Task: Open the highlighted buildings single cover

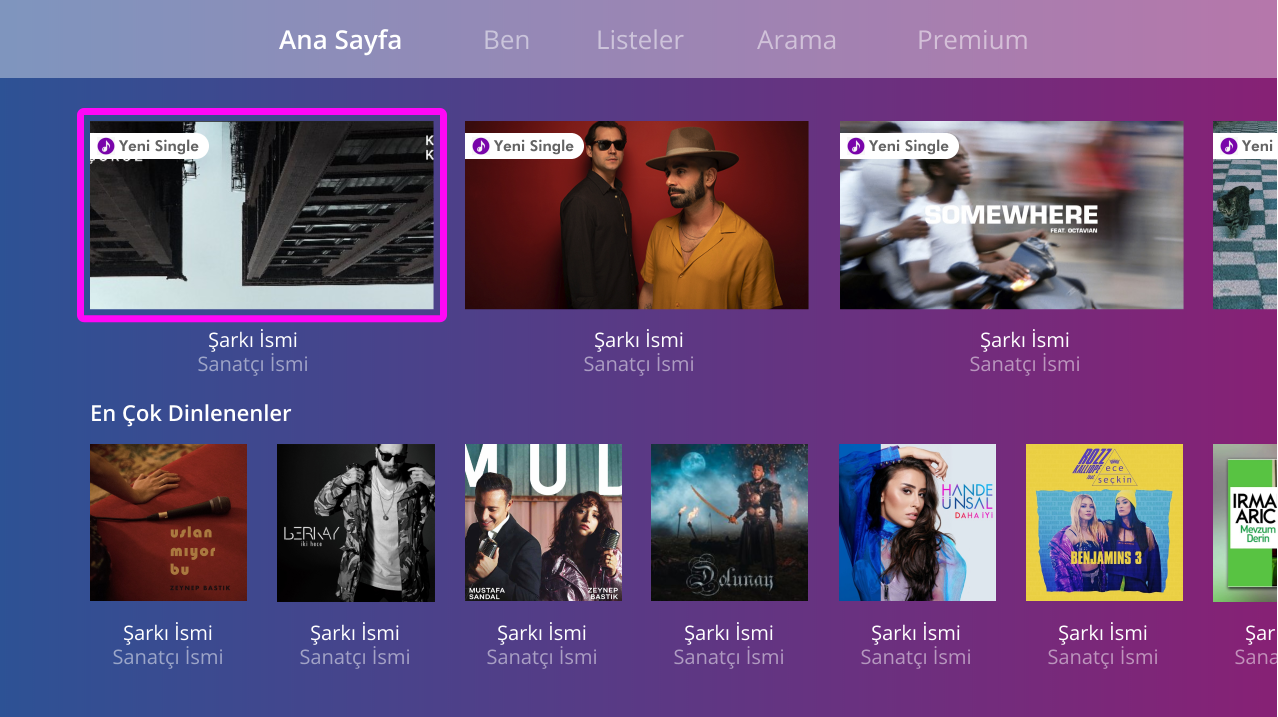Action: pos(262,215)
